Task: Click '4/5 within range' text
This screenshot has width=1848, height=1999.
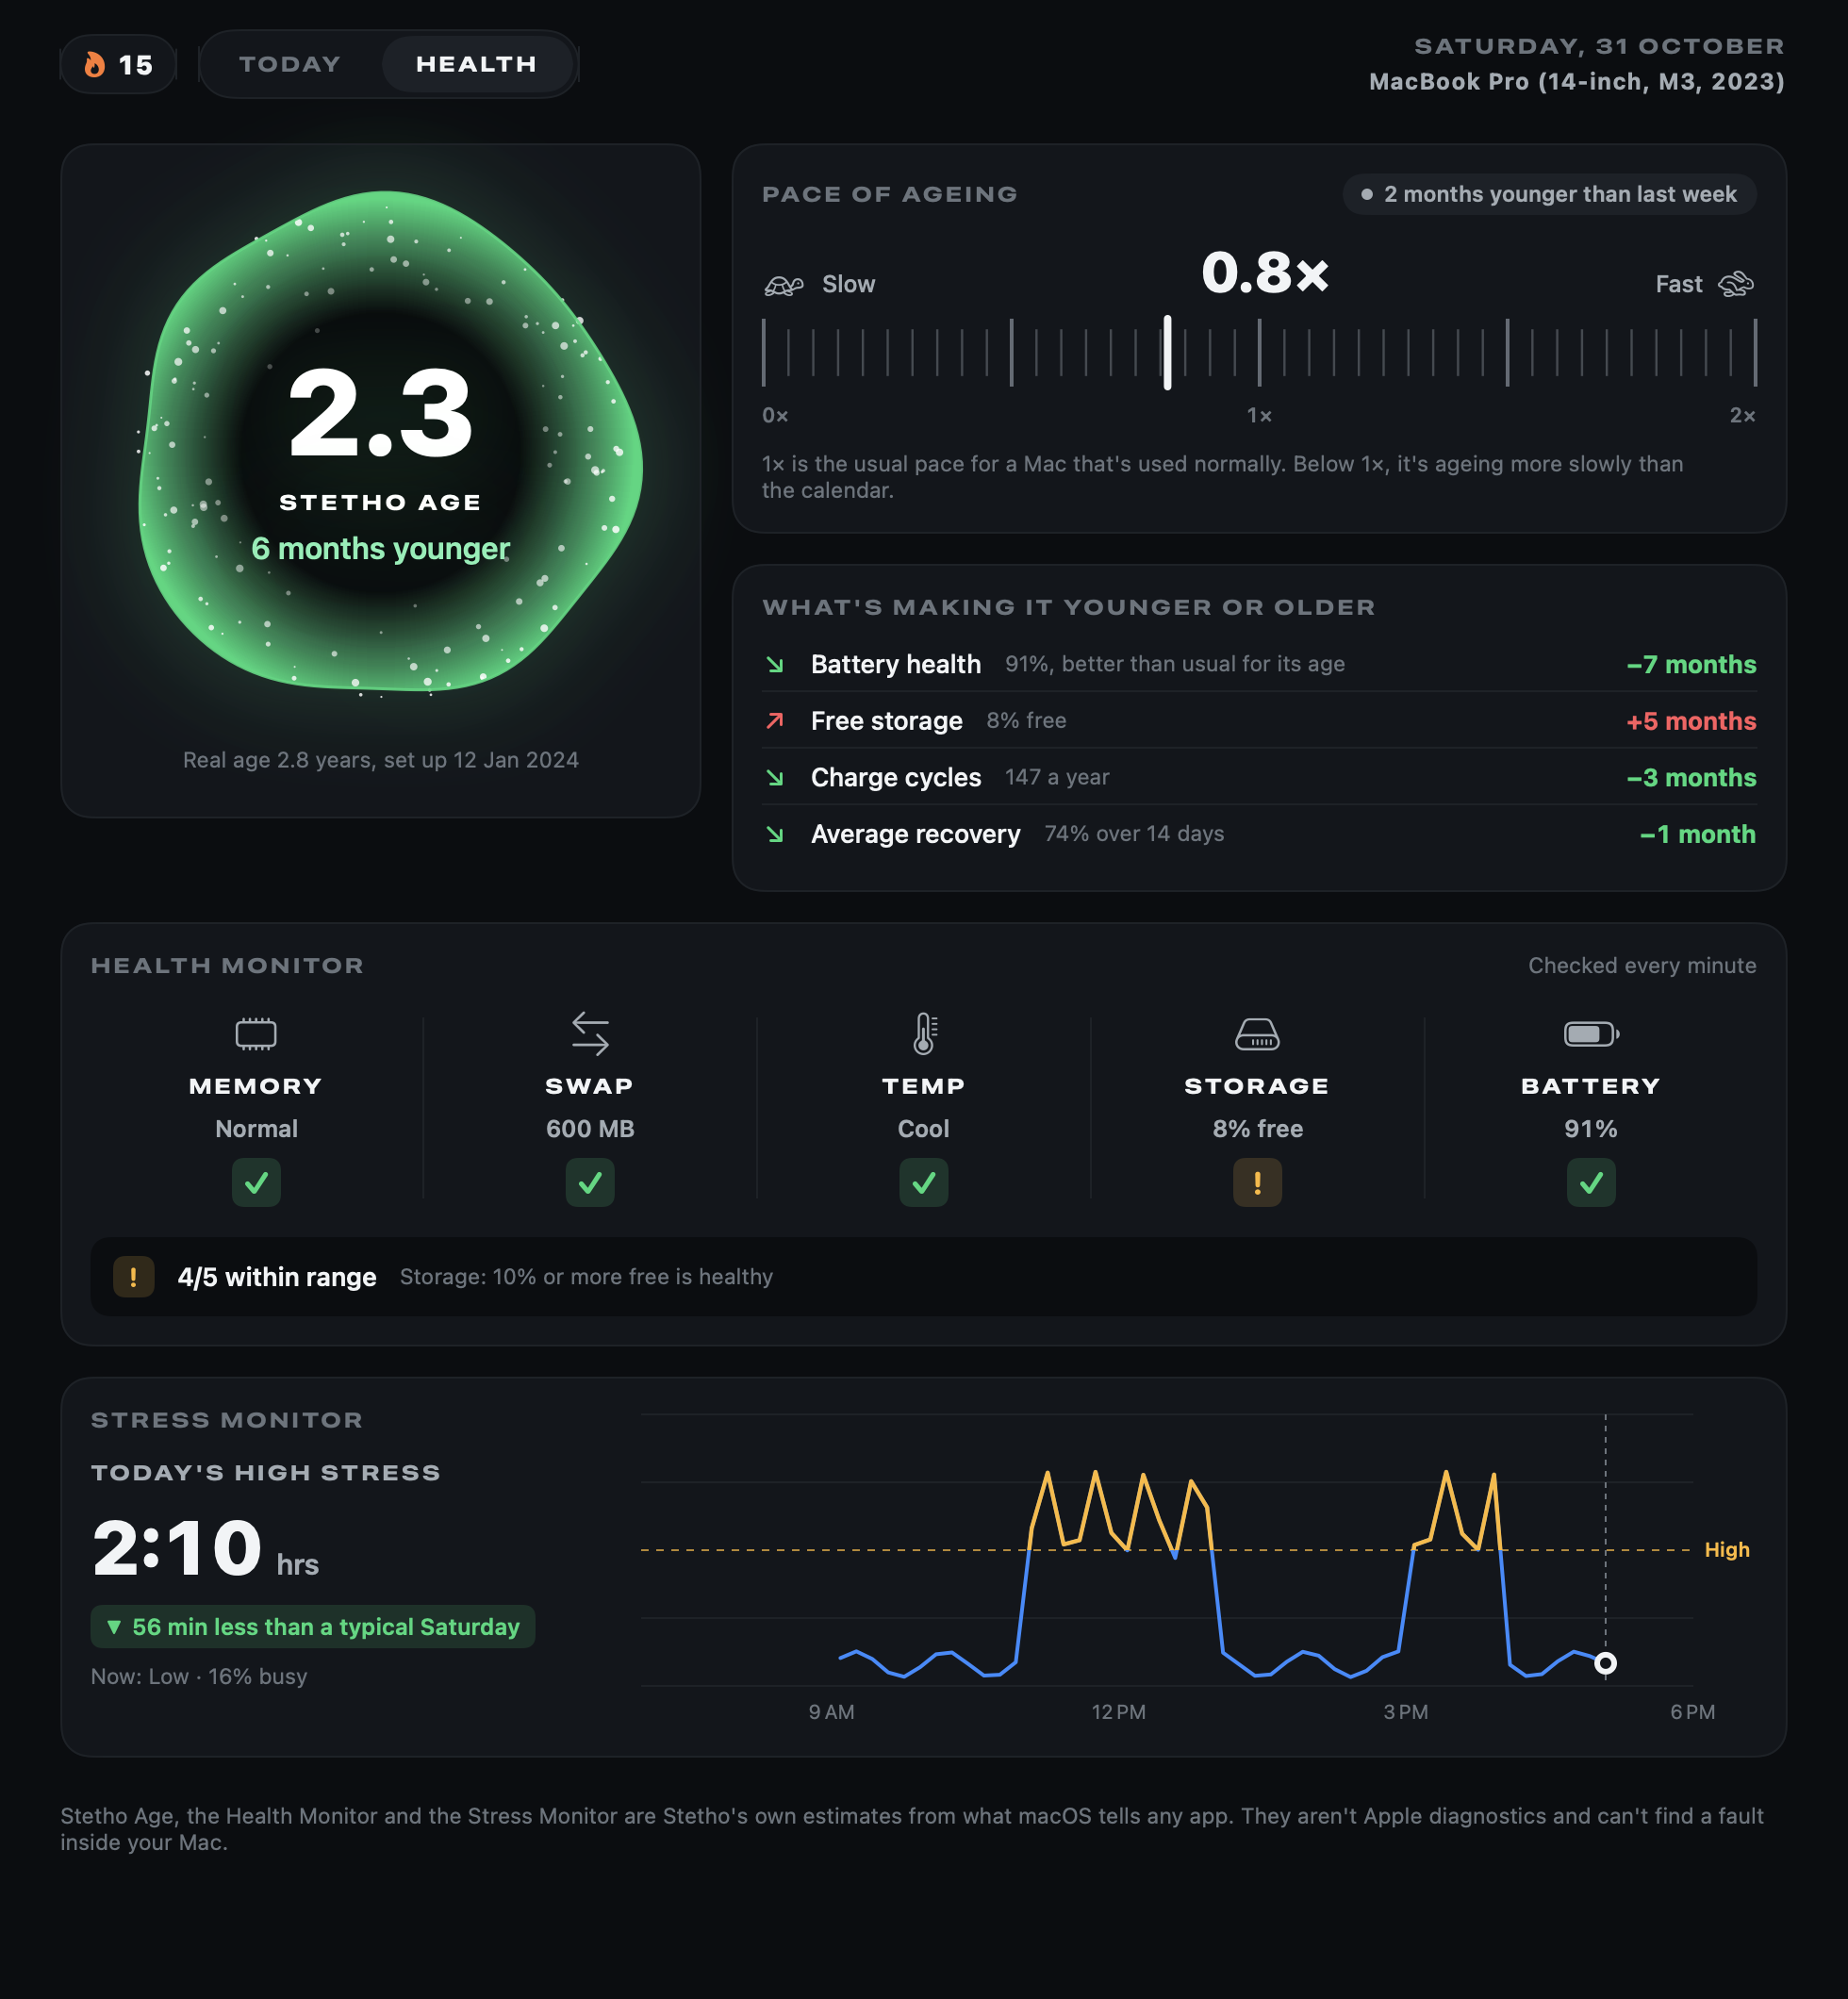Action: point(277,1277)
